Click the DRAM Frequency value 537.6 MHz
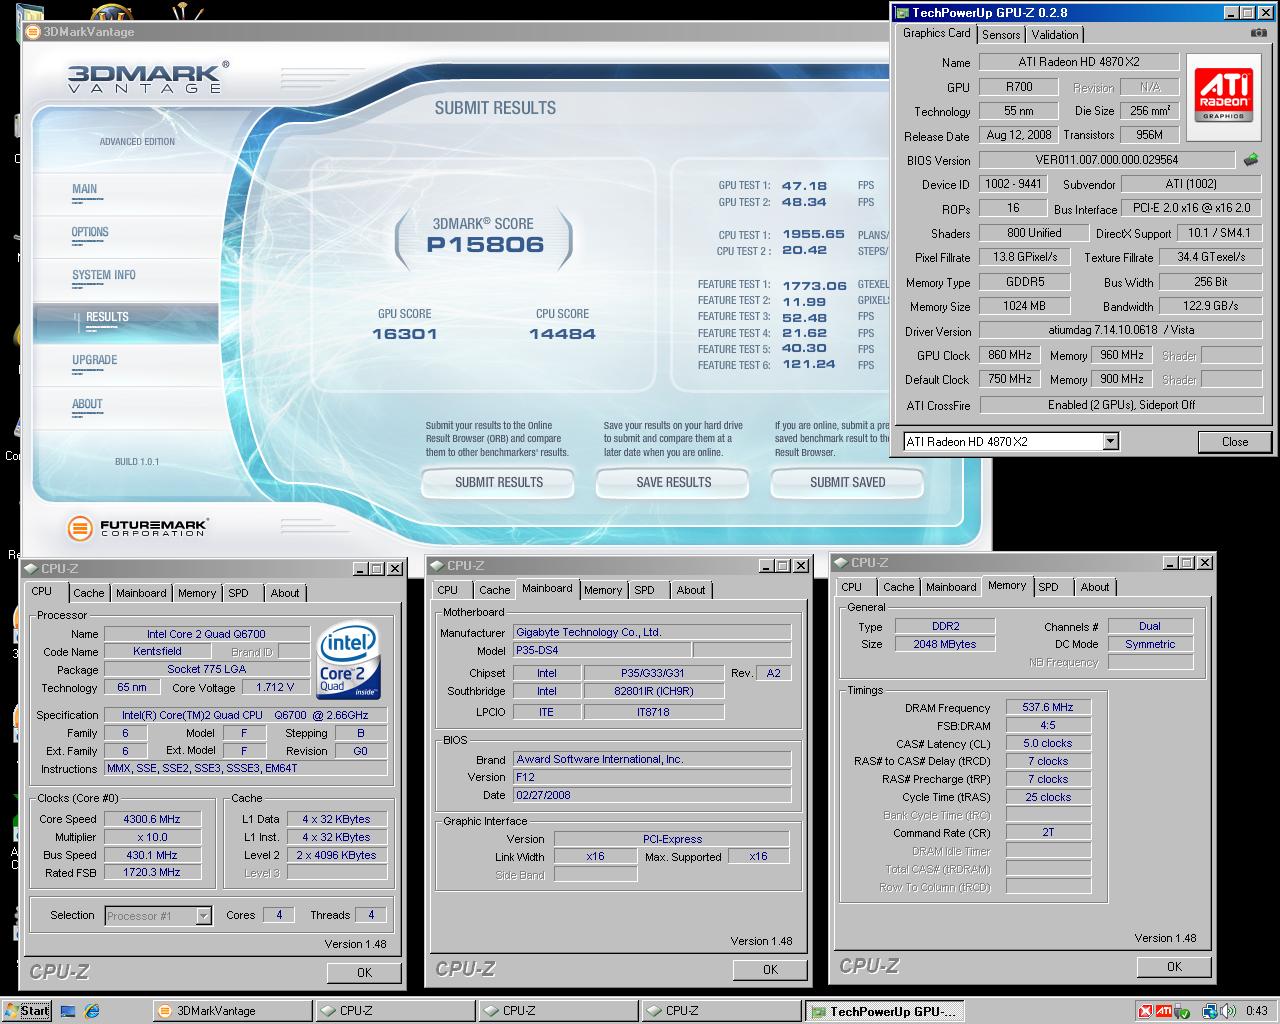This screenshot has height=1024, width=1280. click(1048, 707)
